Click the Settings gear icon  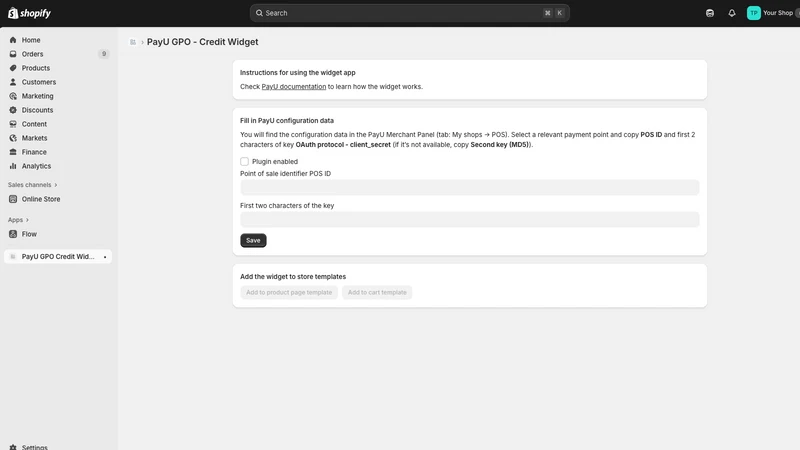coord(13,447)
